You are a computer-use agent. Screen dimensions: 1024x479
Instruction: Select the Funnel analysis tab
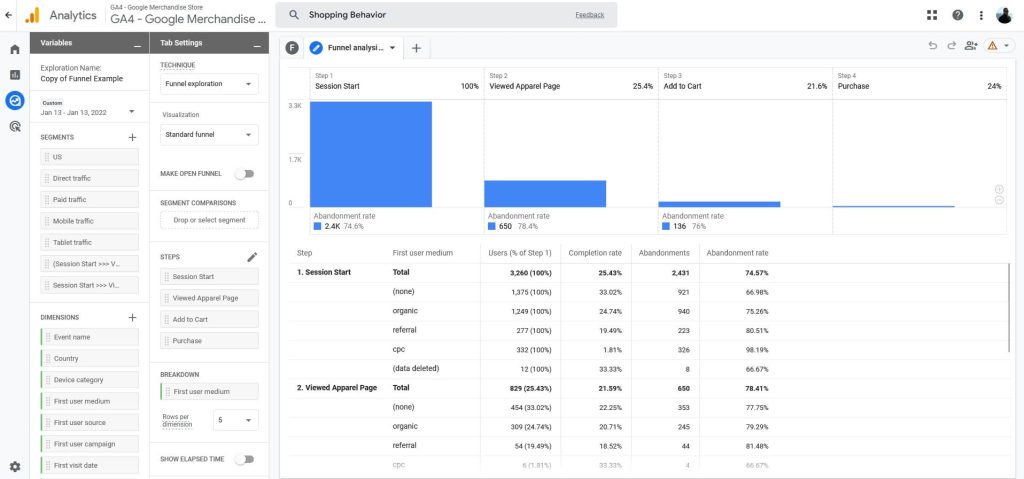coord(353,48)
